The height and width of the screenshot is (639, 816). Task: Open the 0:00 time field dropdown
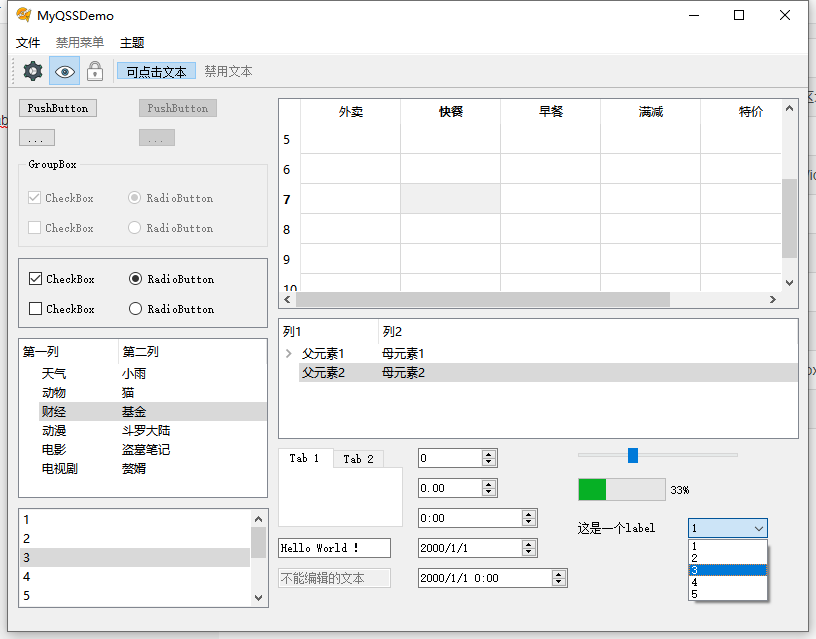click(x=530, y=518)
